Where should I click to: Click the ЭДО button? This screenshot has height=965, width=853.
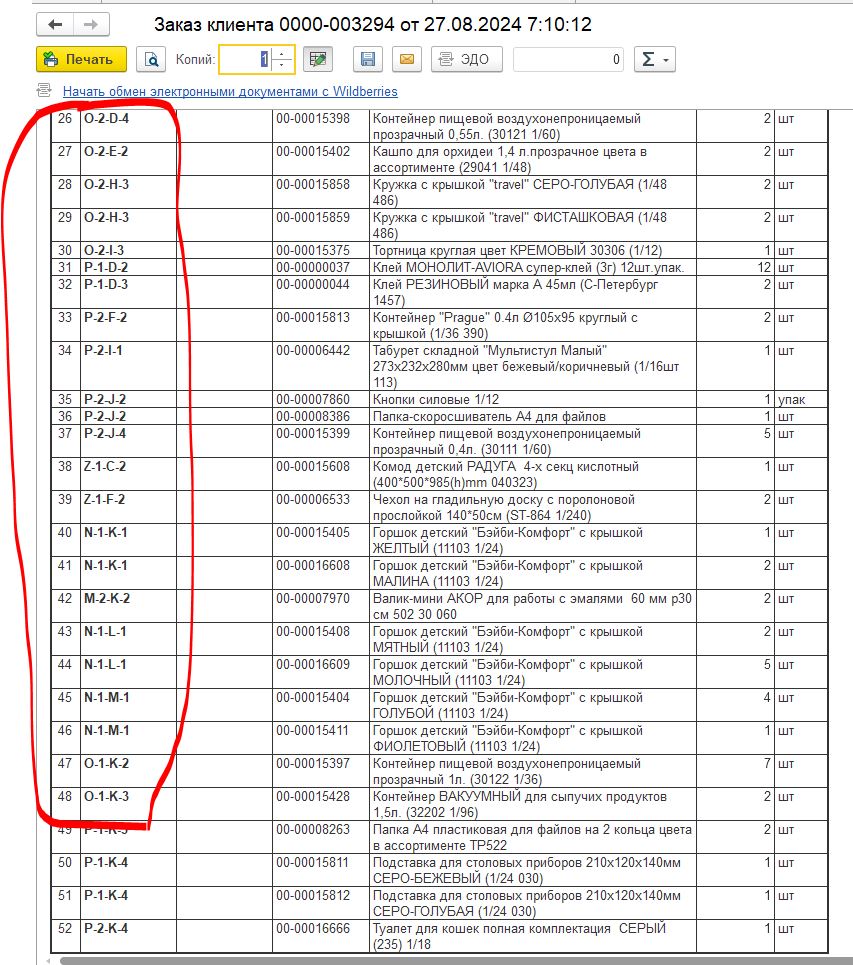pos(466,60)
